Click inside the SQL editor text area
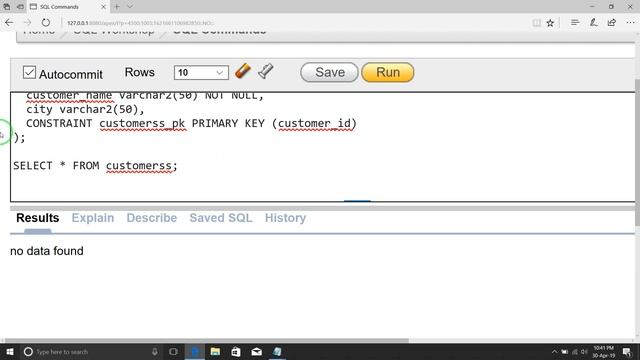 coord(322,147)
